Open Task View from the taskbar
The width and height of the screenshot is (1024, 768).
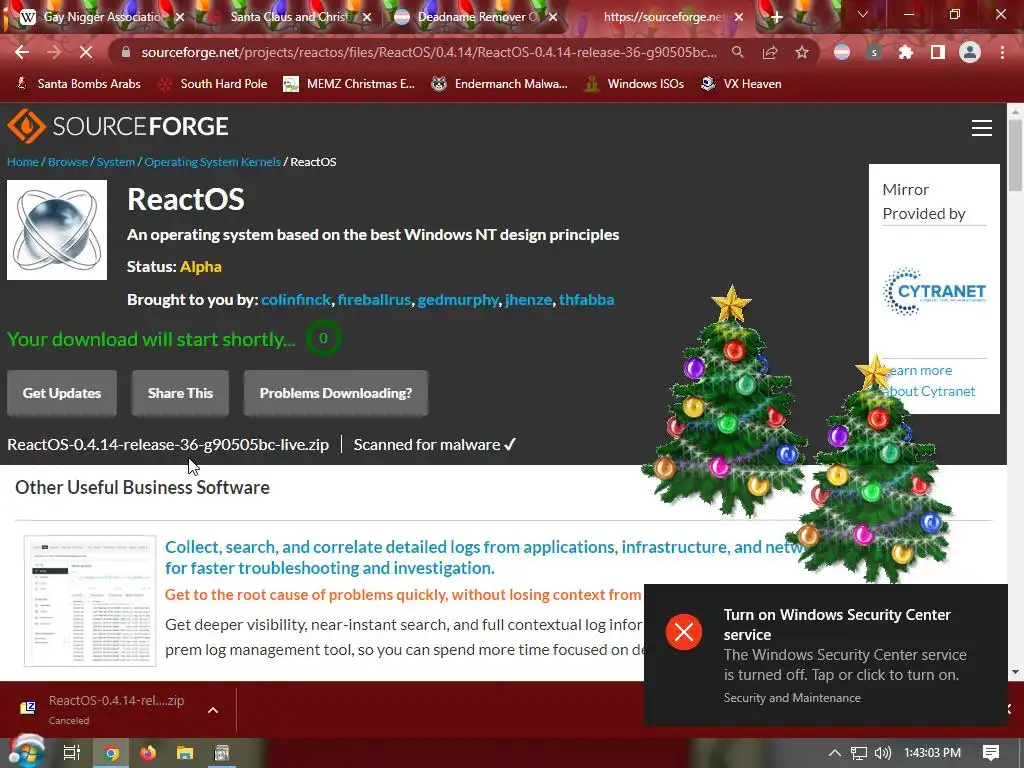[x=71, y=753]
